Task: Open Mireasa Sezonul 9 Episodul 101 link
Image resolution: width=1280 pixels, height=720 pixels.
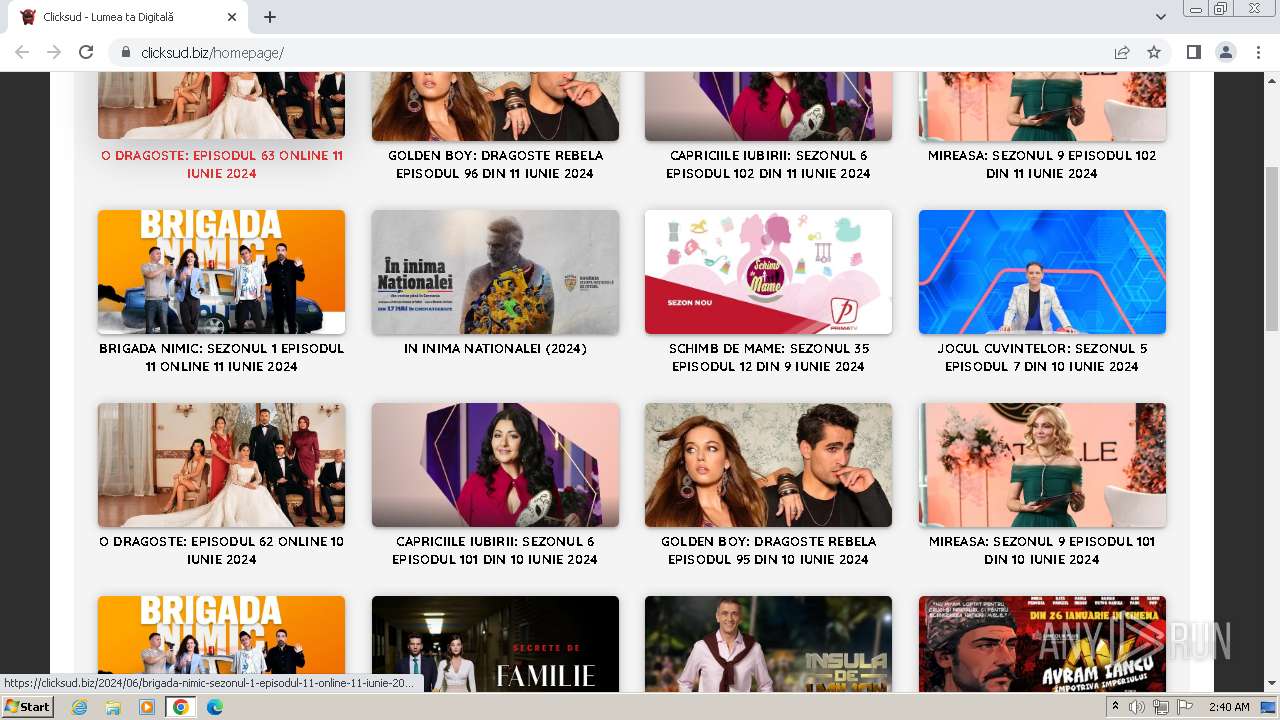Action: (1042, 551)
